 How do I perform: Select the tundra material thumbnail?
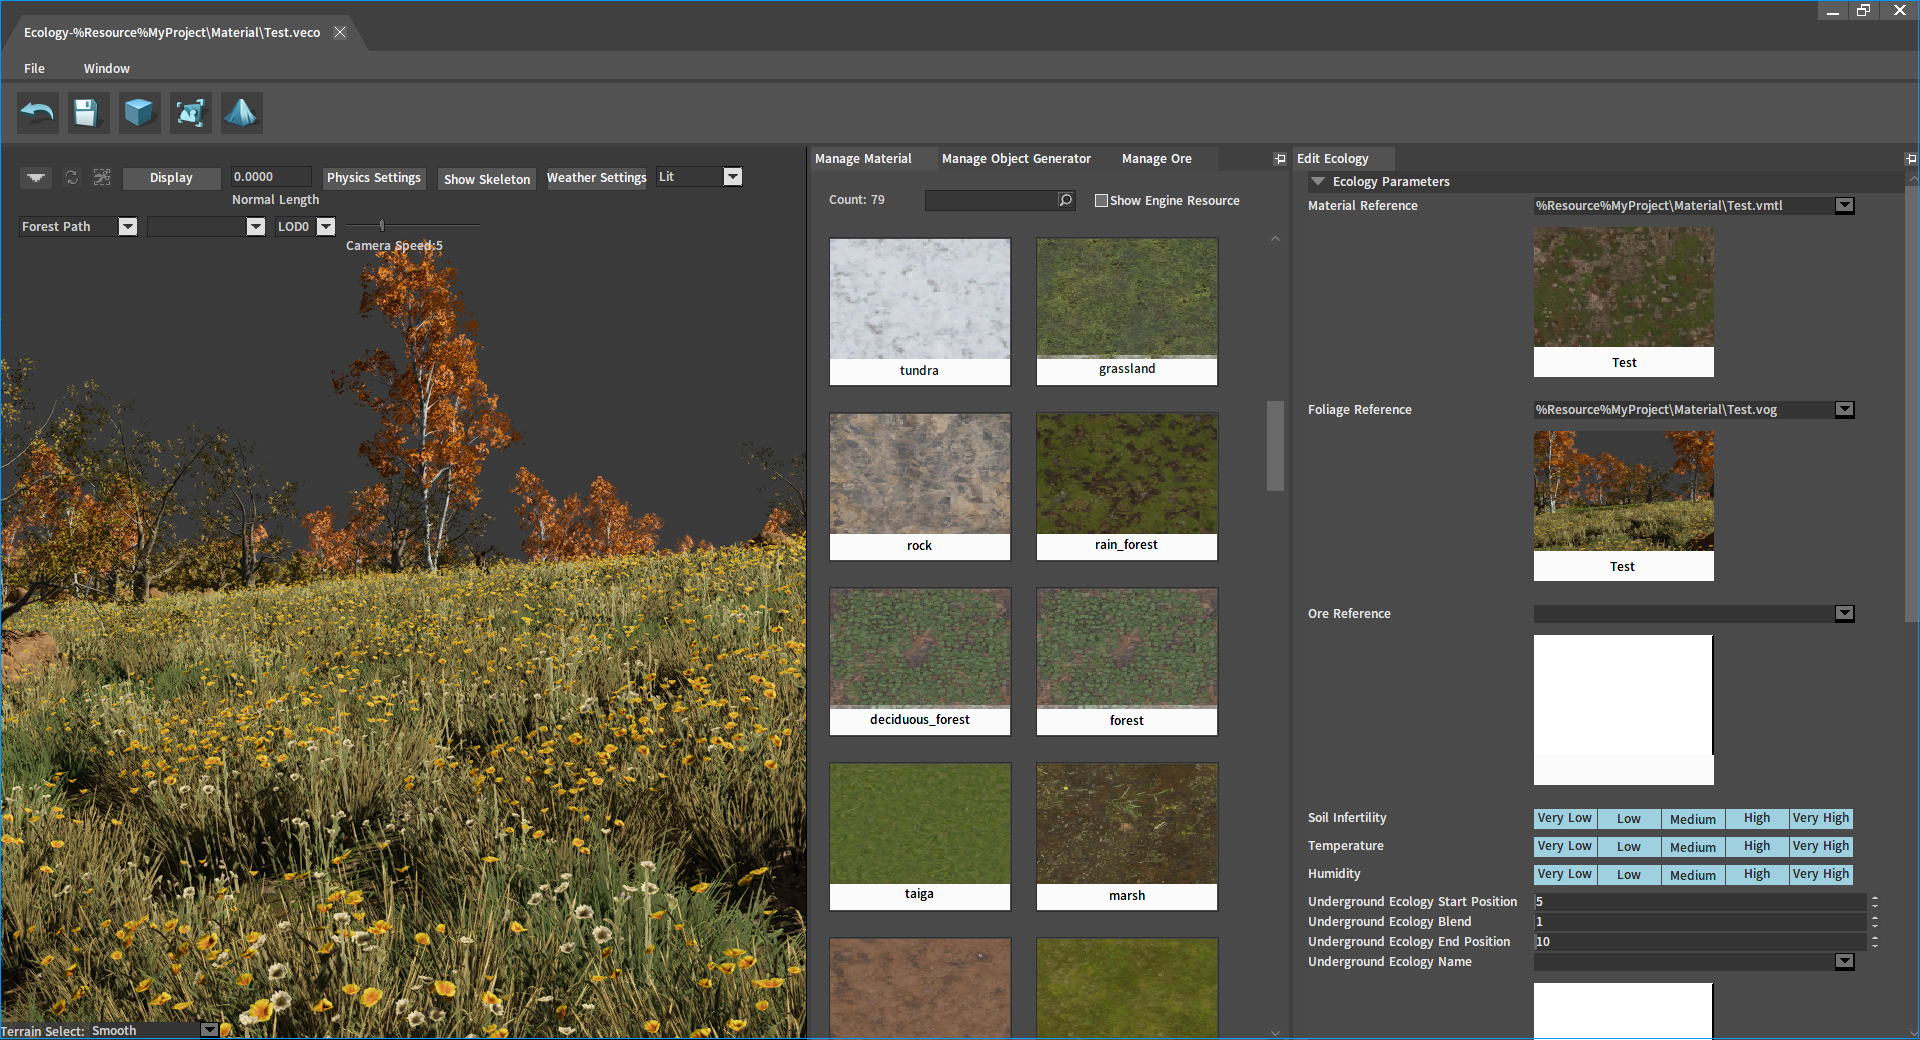(x=920, y=311)
